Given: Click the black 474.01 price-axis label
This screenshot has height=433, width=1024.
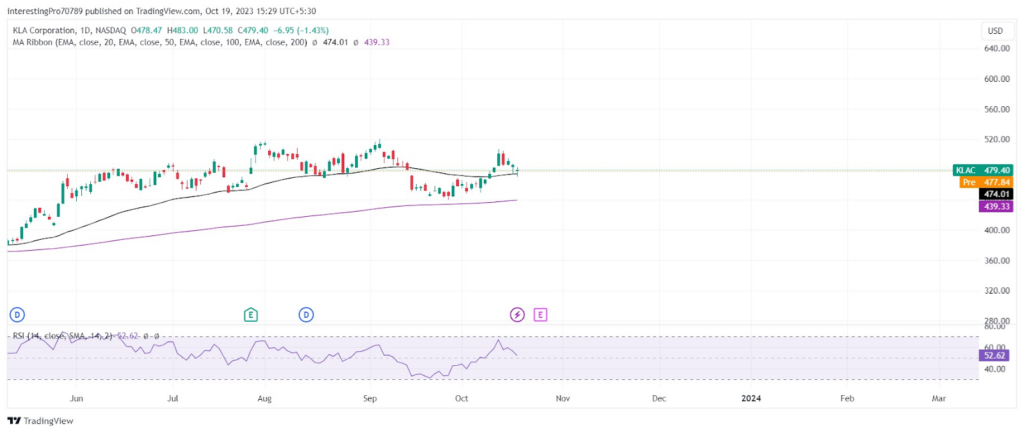Looking at the screenshot, I should pyautogui.click(x=996, y=194).
